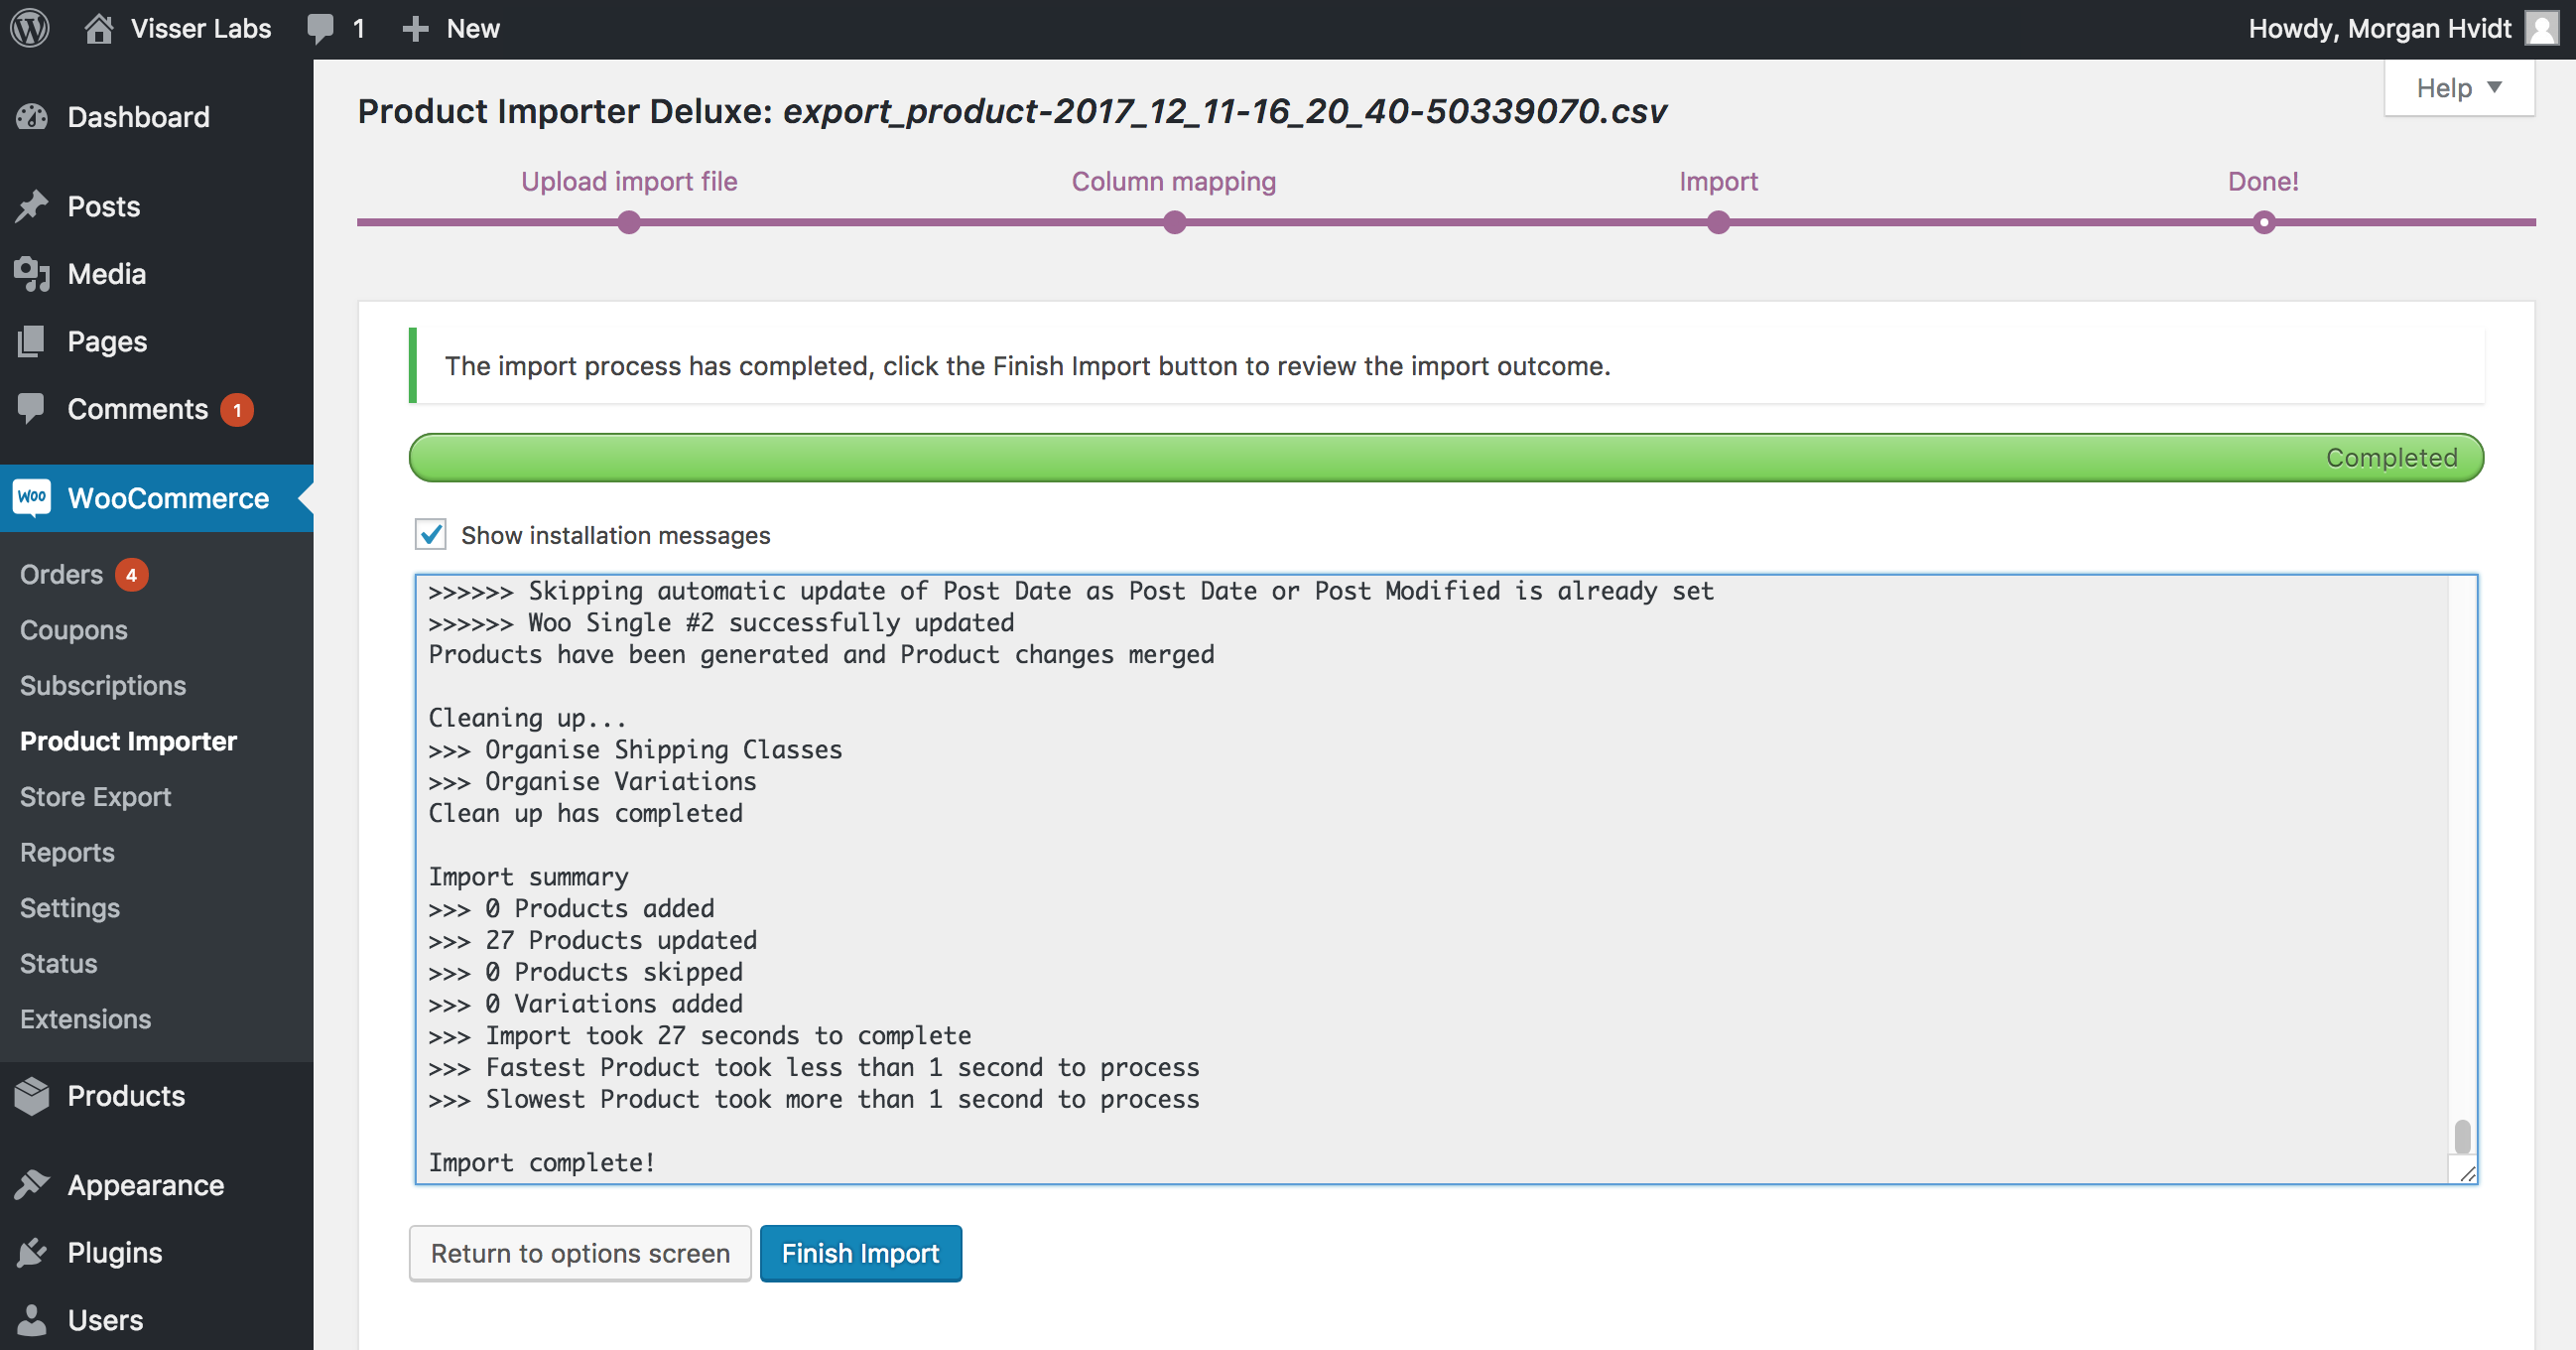2576x1350 pixels.
Task: Click the WooCommerce Woo logo icon
Action: pos(32,497)
